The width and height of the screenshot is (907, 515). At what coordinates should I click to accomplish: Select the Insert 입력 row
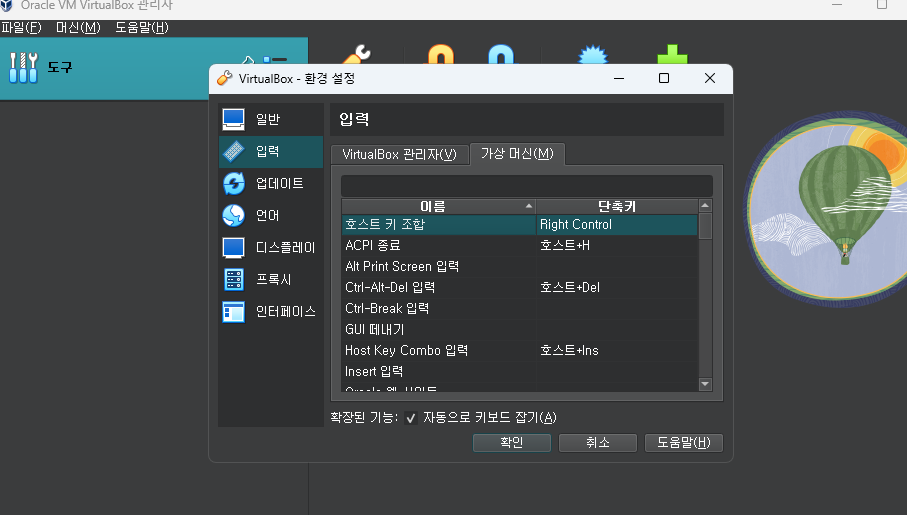tap(519, 371)
